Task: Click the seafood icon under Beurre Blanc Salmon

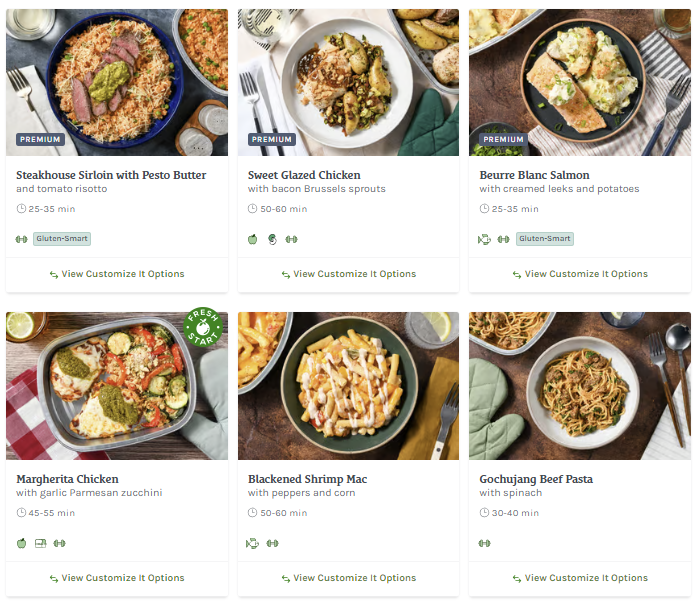Action: [x=485, y=239]
